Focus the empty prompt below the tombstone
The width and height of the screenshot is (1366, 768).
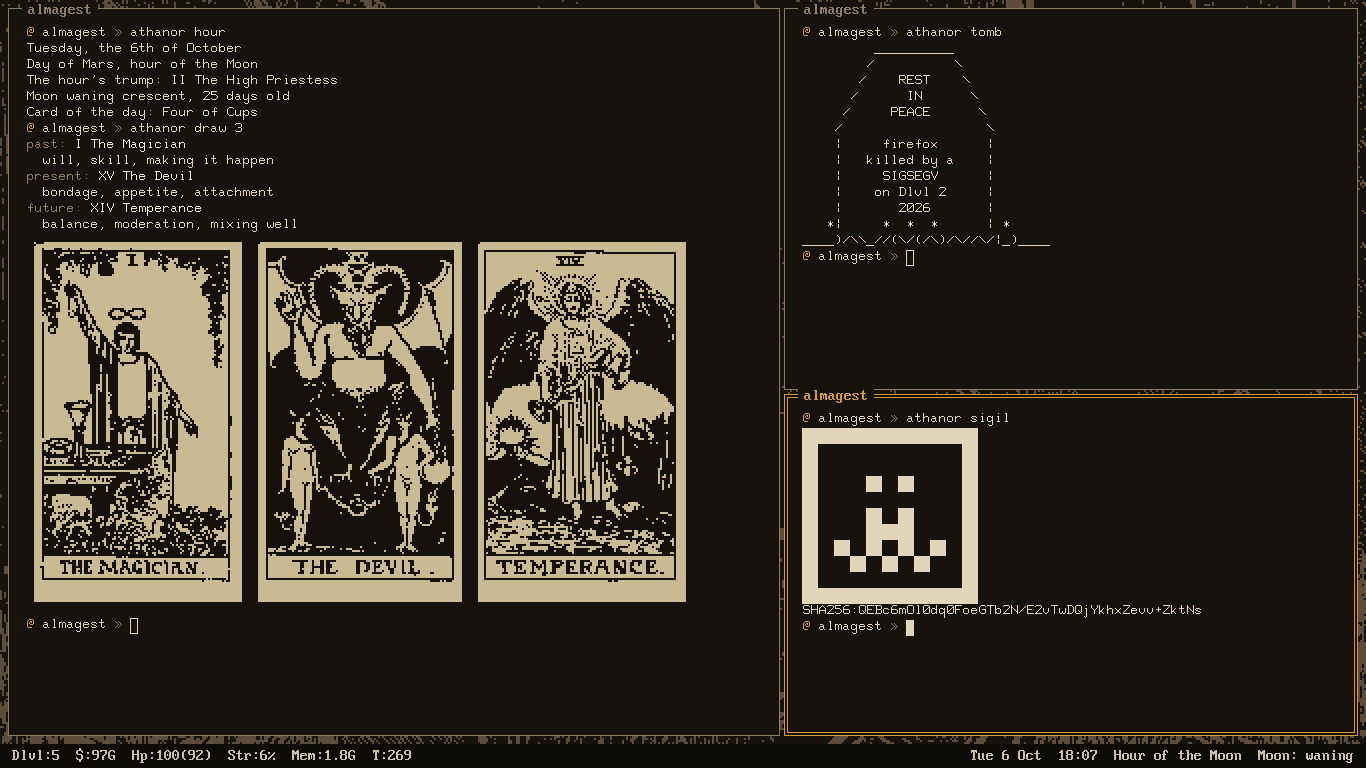[x=859, y=257]
